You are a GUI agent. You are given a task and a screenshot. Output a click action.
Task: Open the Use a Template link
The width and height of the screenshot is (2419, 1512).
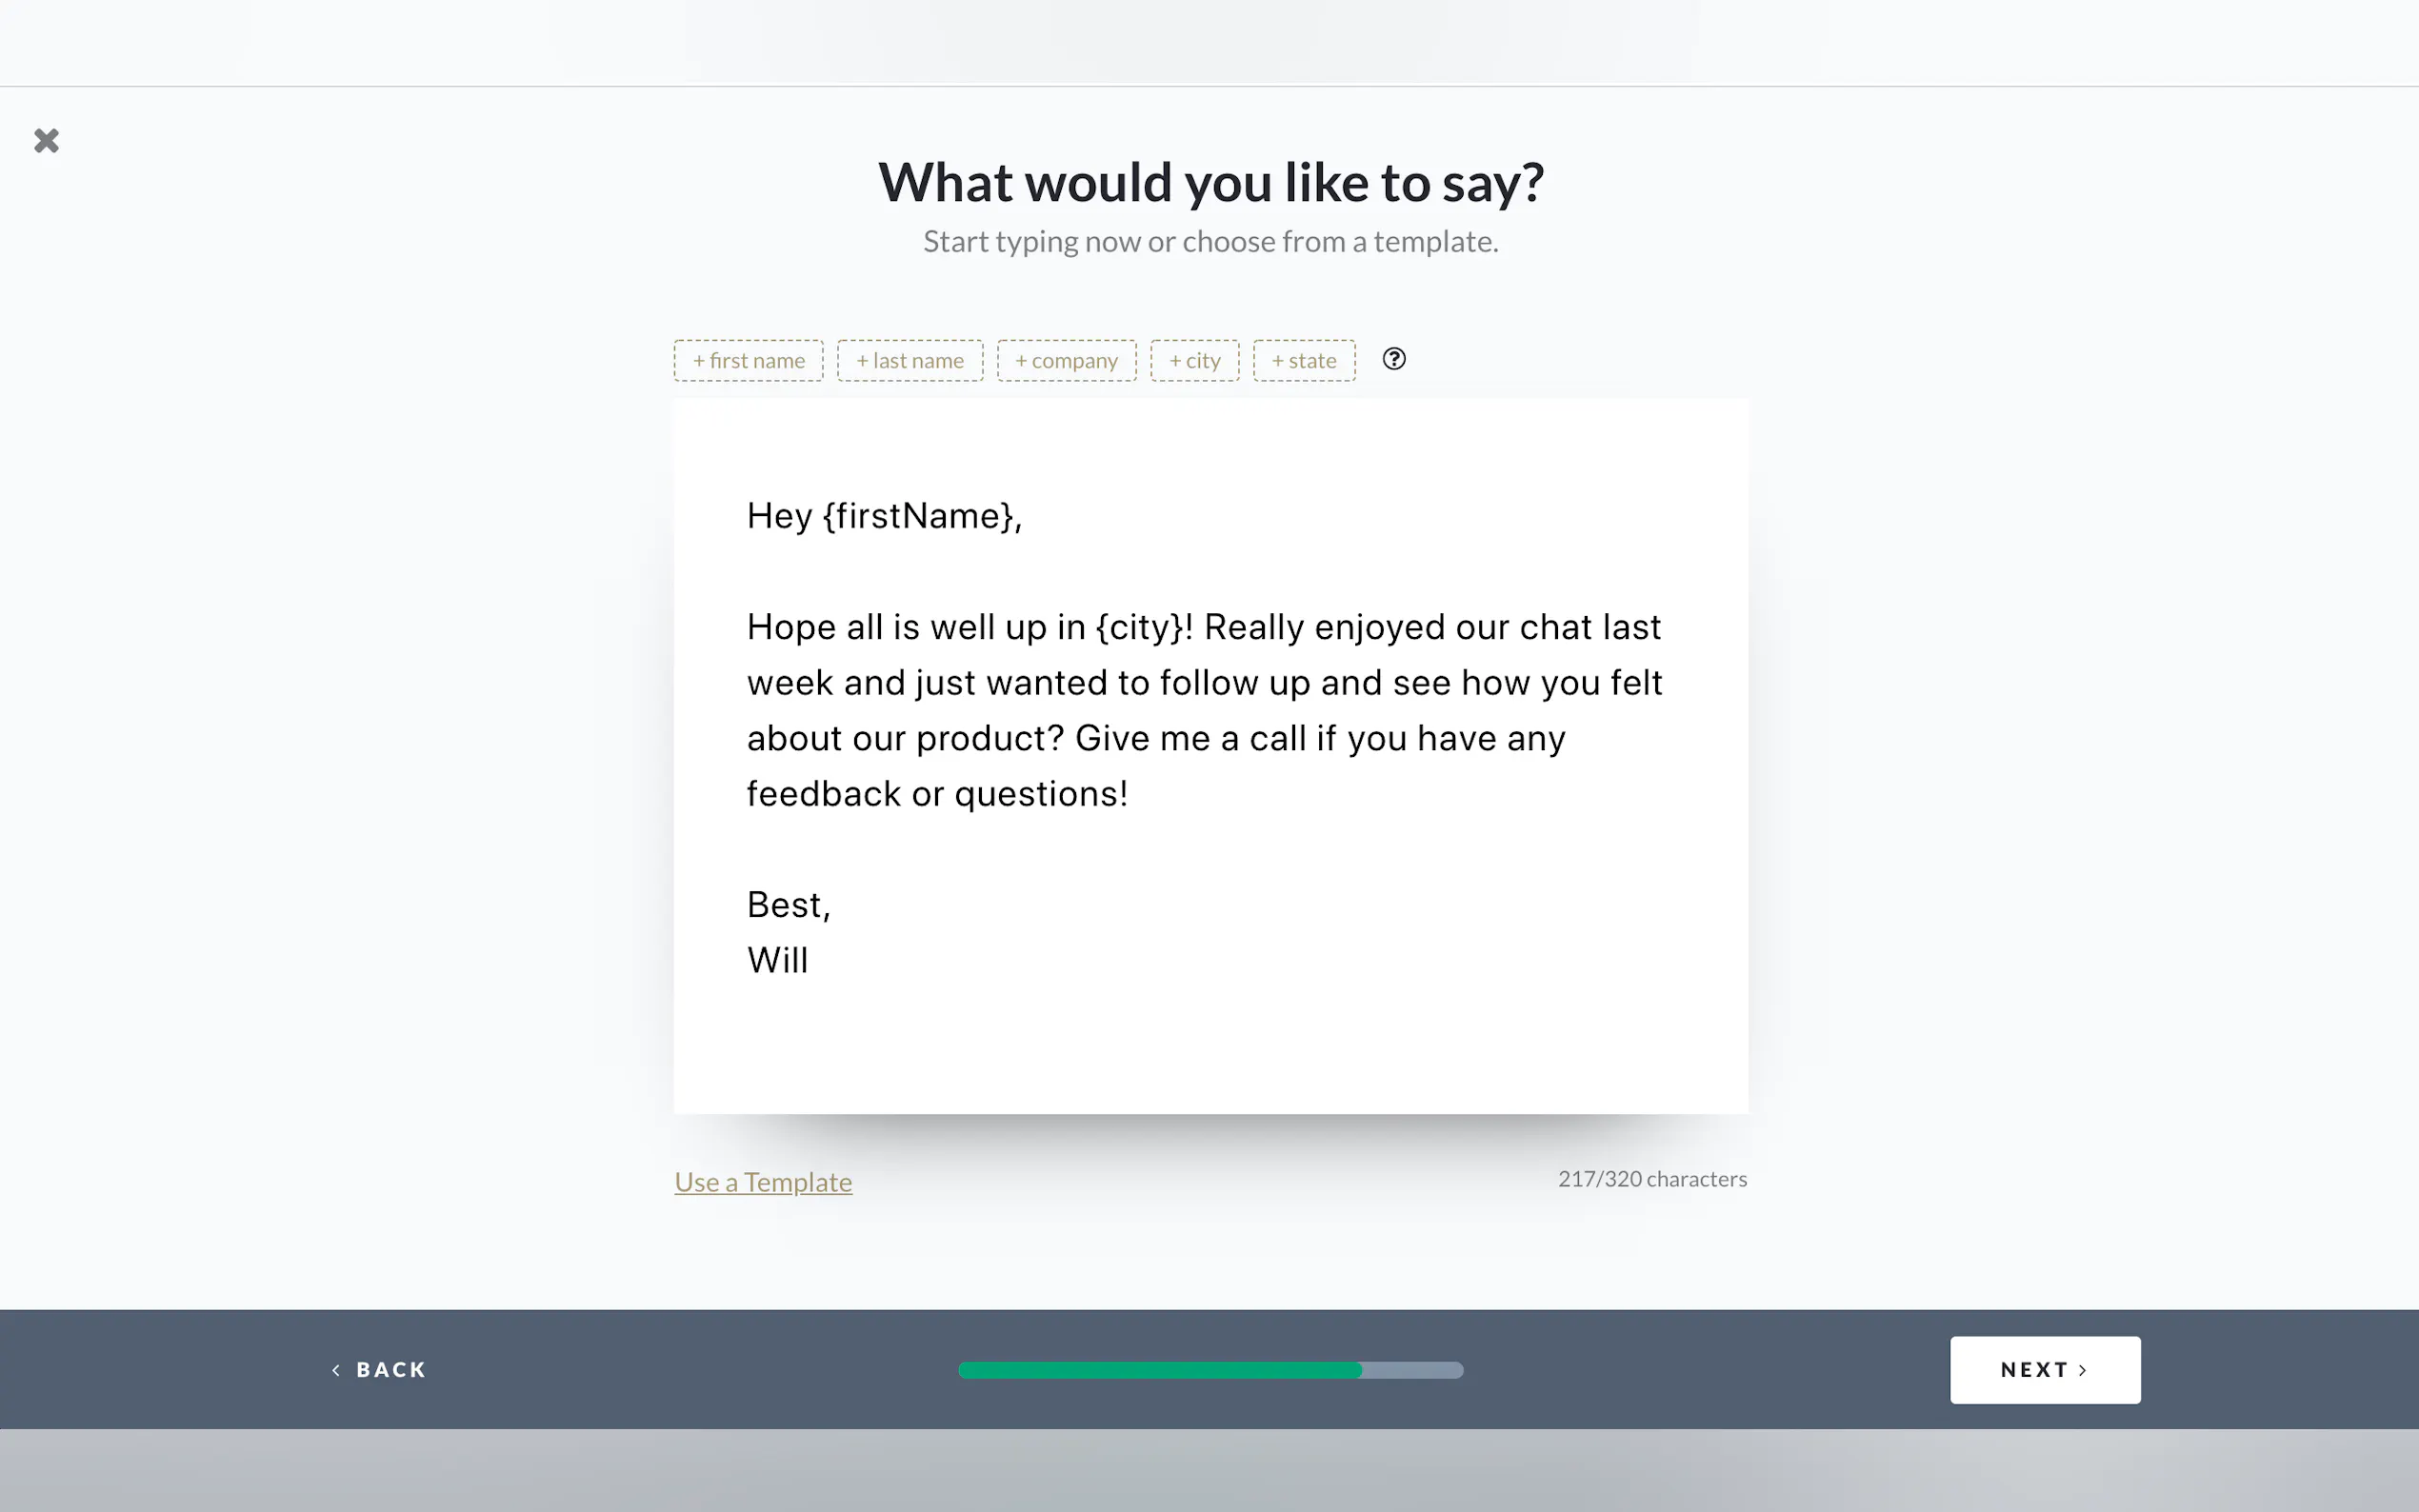pyautogui.click(x=763, y=1181)
